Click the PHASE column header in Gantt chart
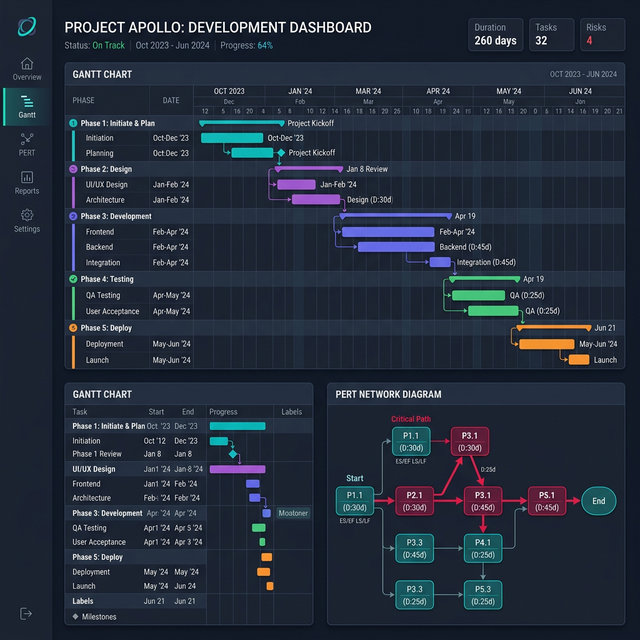 click(84, 100)
